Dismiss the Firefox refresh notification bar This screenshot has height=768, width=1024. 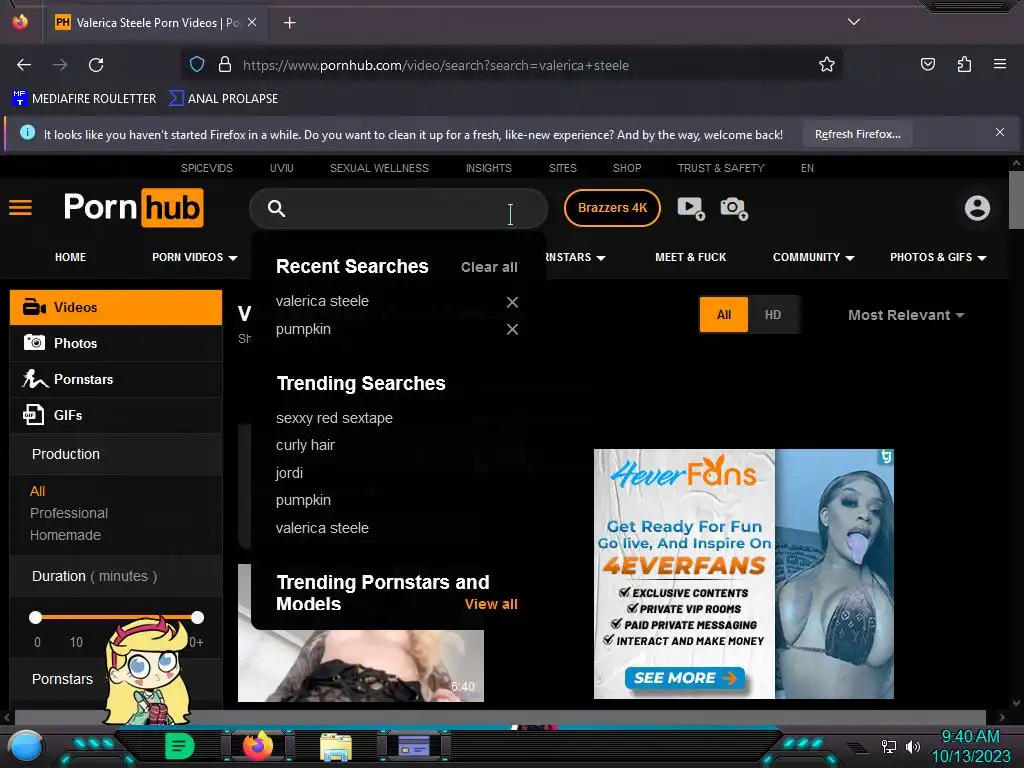point(1000,132)
